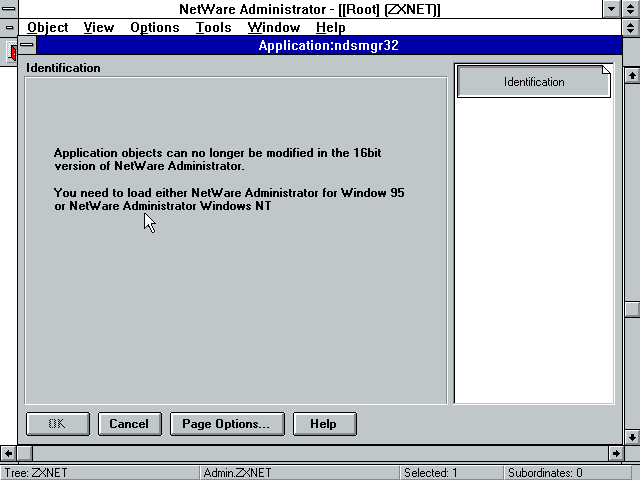The height and width of the screenshot is (480, 640).
Task: Click the horizontal scrollbar left arrow
Action: click(8, 453)
